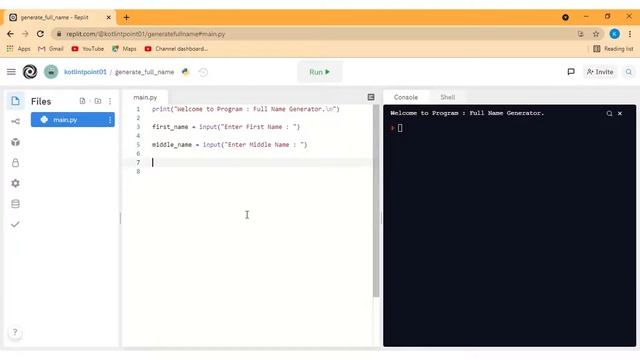The image size is (640, 360).
Task: Open the Maps bookmark
Action: (124, 49)
